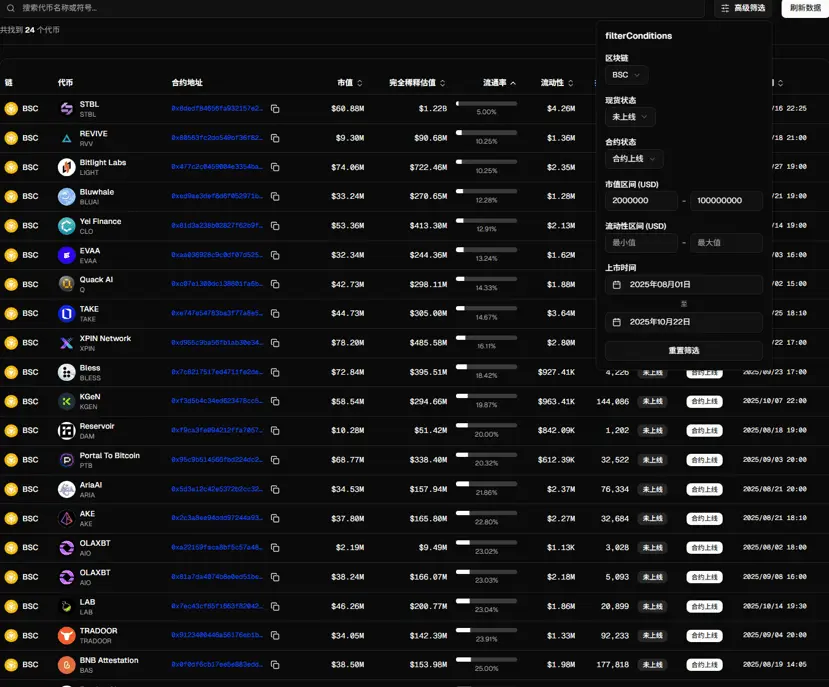
Task: Click AriaAI 合约上线 status badge
Action: tap(704, 489)
